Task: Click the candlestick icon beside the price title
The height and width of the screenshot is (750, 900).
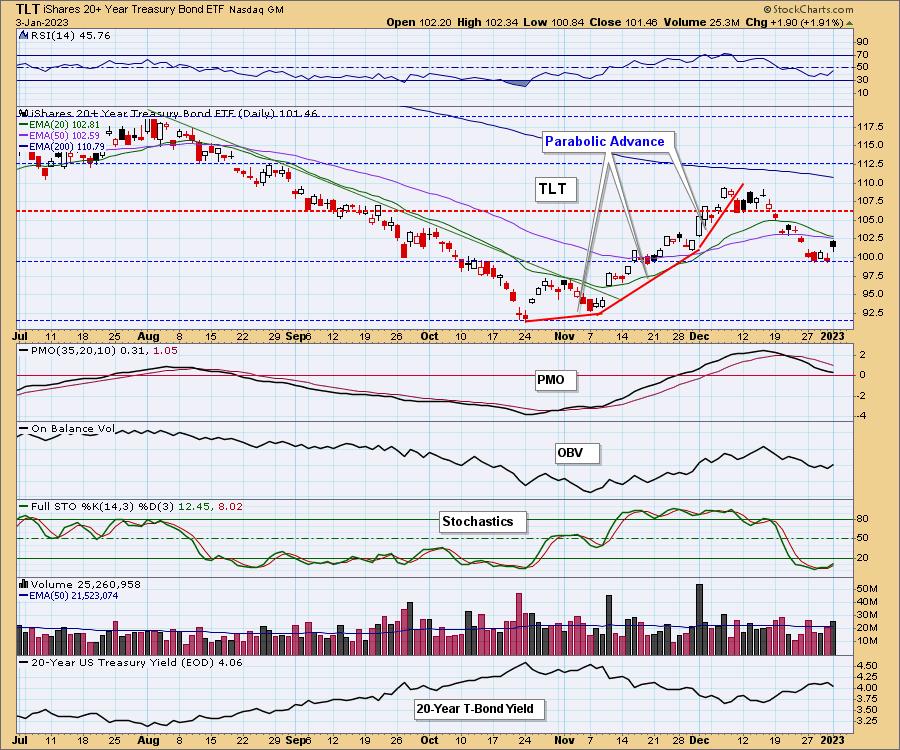Action: click(23, 113)
